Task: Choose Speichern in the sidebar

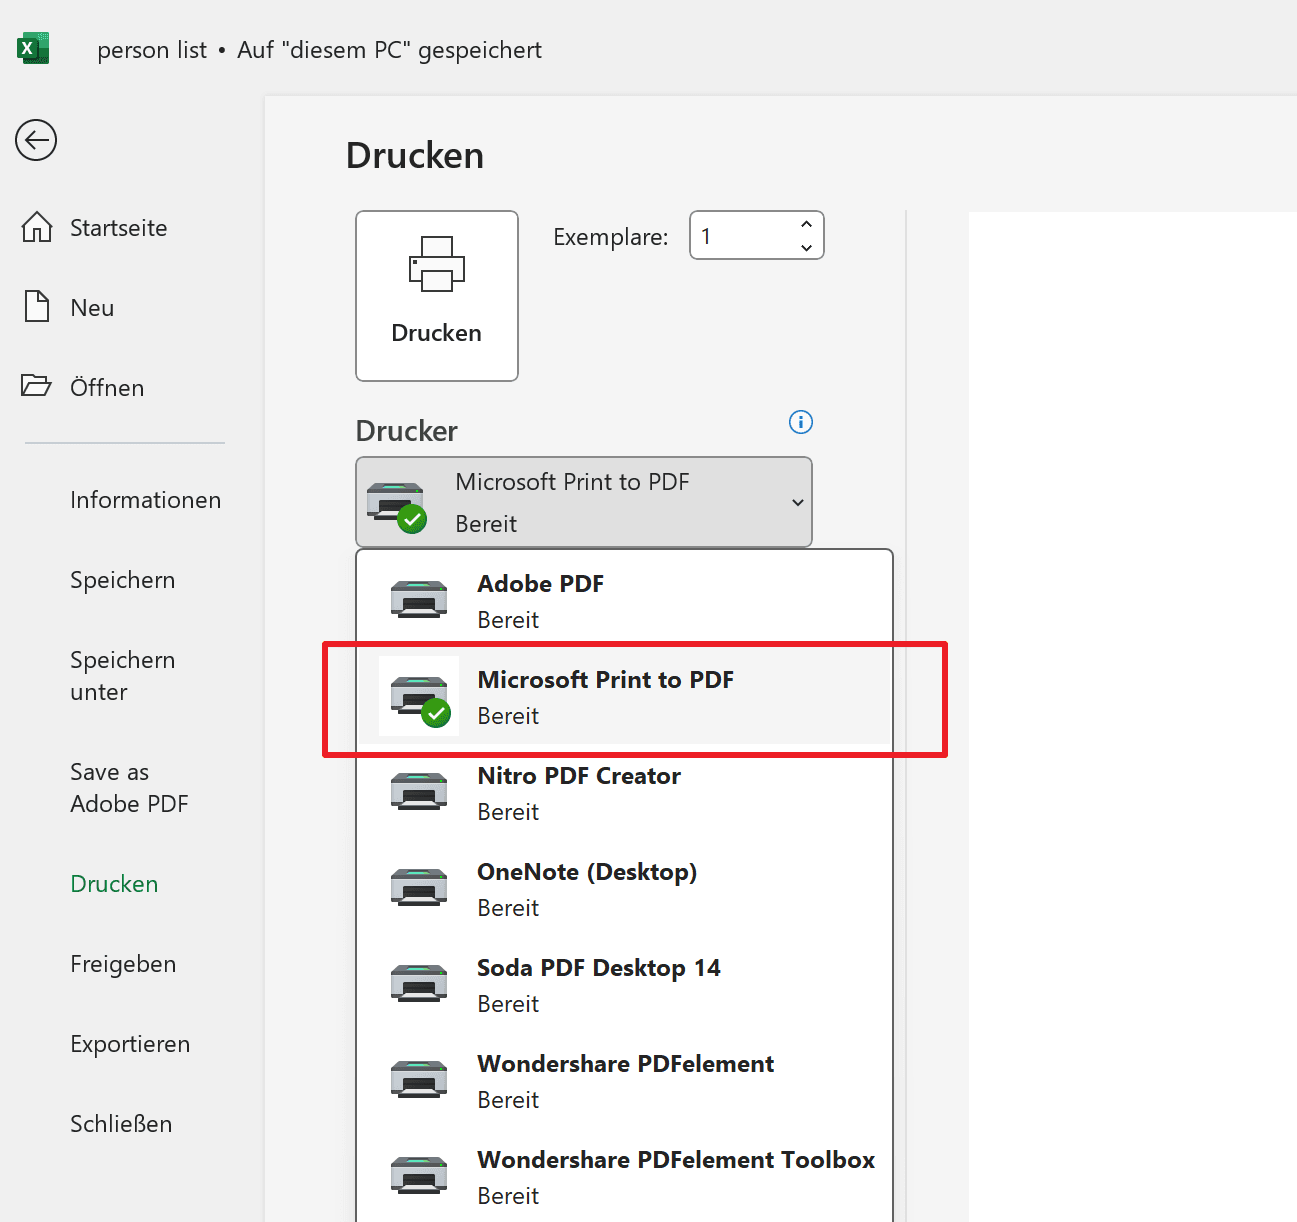Action: [x=122, y=580]
